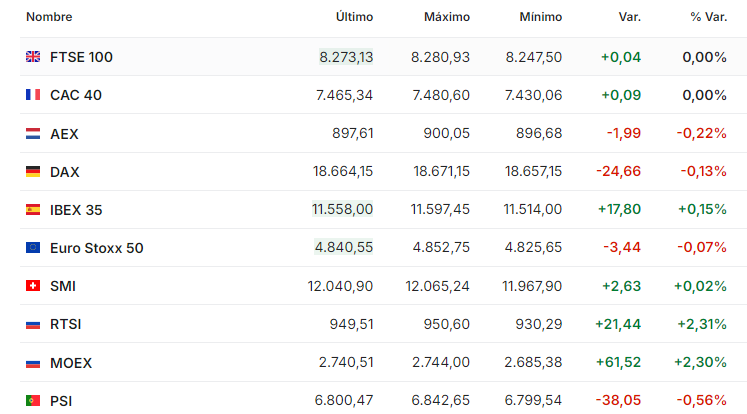Select Euro Stoxx 50 last value 4.840,55
The width and height of the screenshot is (747, 414).
(x=343, y=247)
